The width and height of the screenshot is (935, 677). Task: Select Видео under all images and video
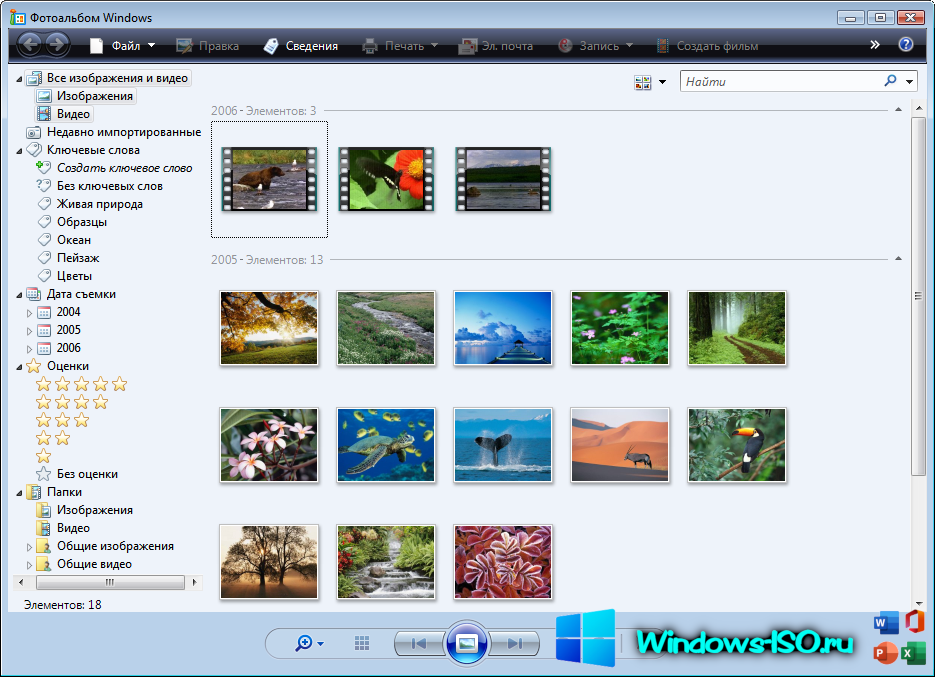[x=64, y=114]
